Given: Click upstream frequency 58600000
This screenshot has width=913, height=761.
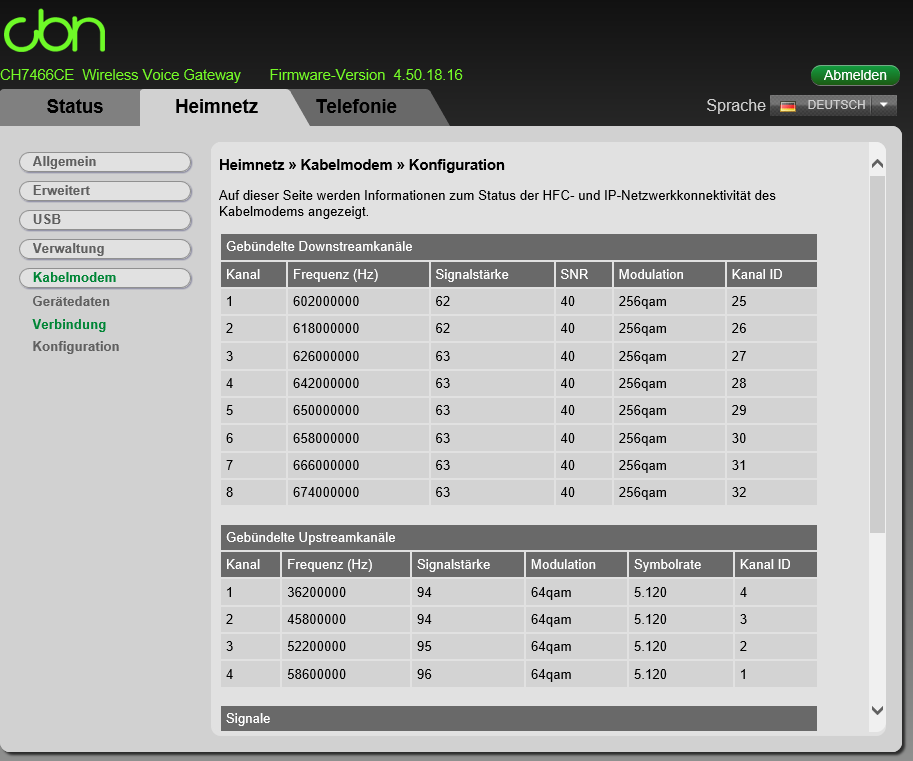Looking at the screenshot, I should pyautogui.click(x=316, y=674).
